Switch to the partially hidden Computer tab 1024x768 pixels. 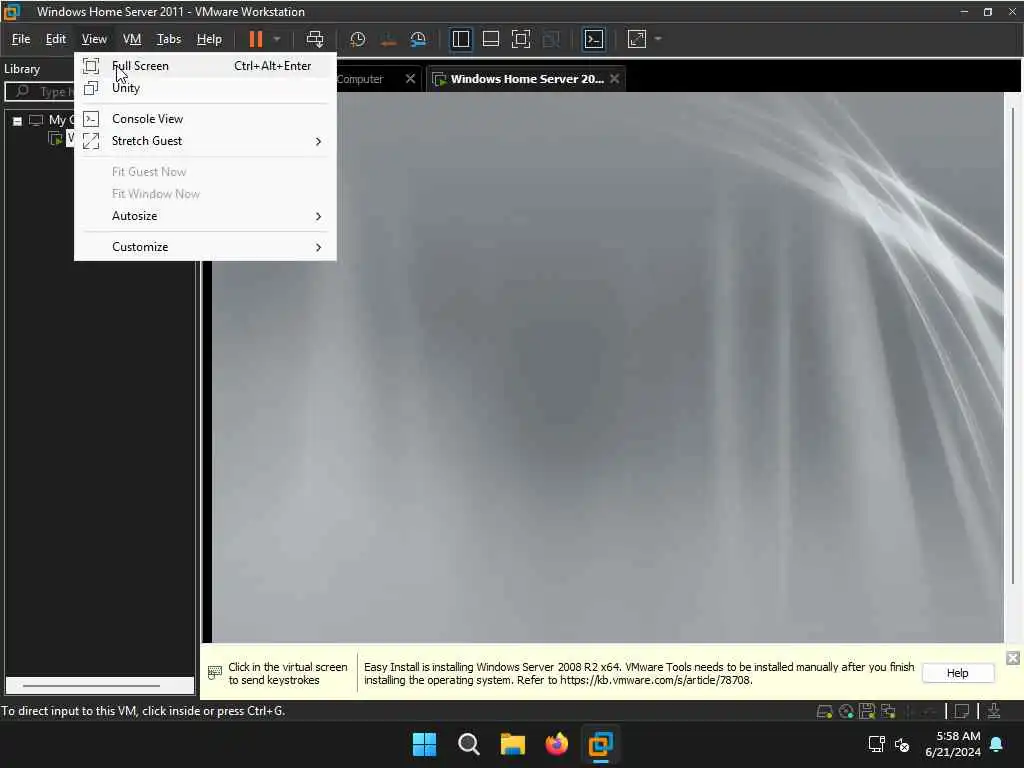point(360,79)
